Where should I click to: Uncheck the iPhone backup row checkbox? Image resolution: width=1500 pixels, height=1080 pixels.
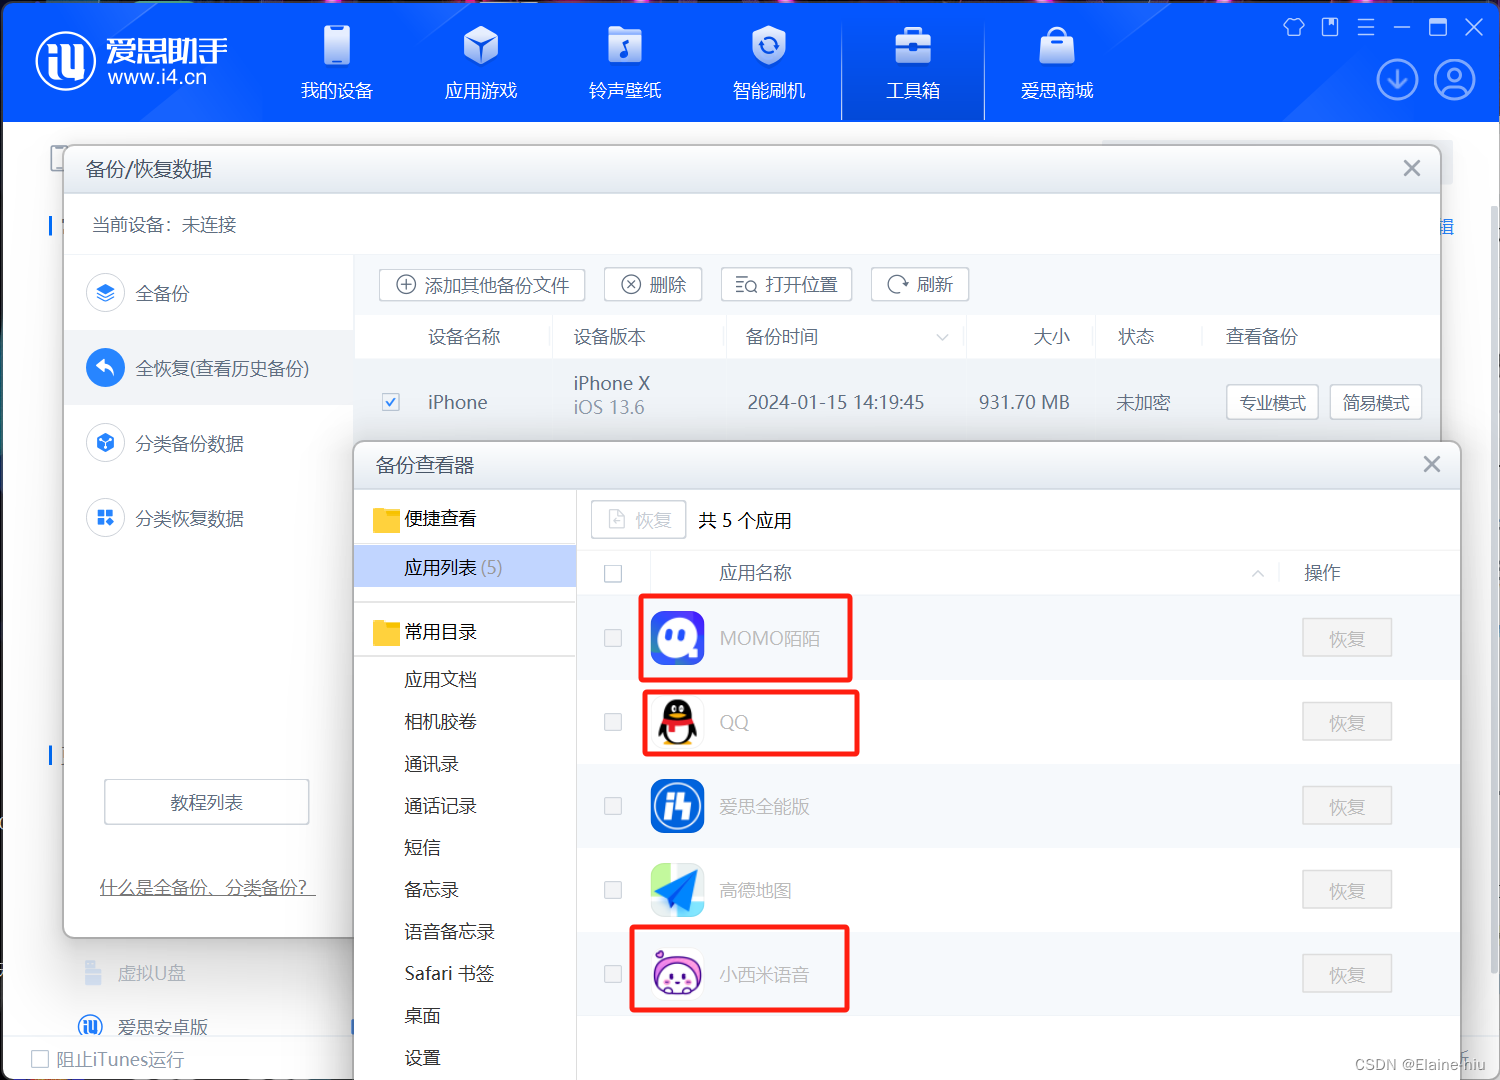click(391, 402)
